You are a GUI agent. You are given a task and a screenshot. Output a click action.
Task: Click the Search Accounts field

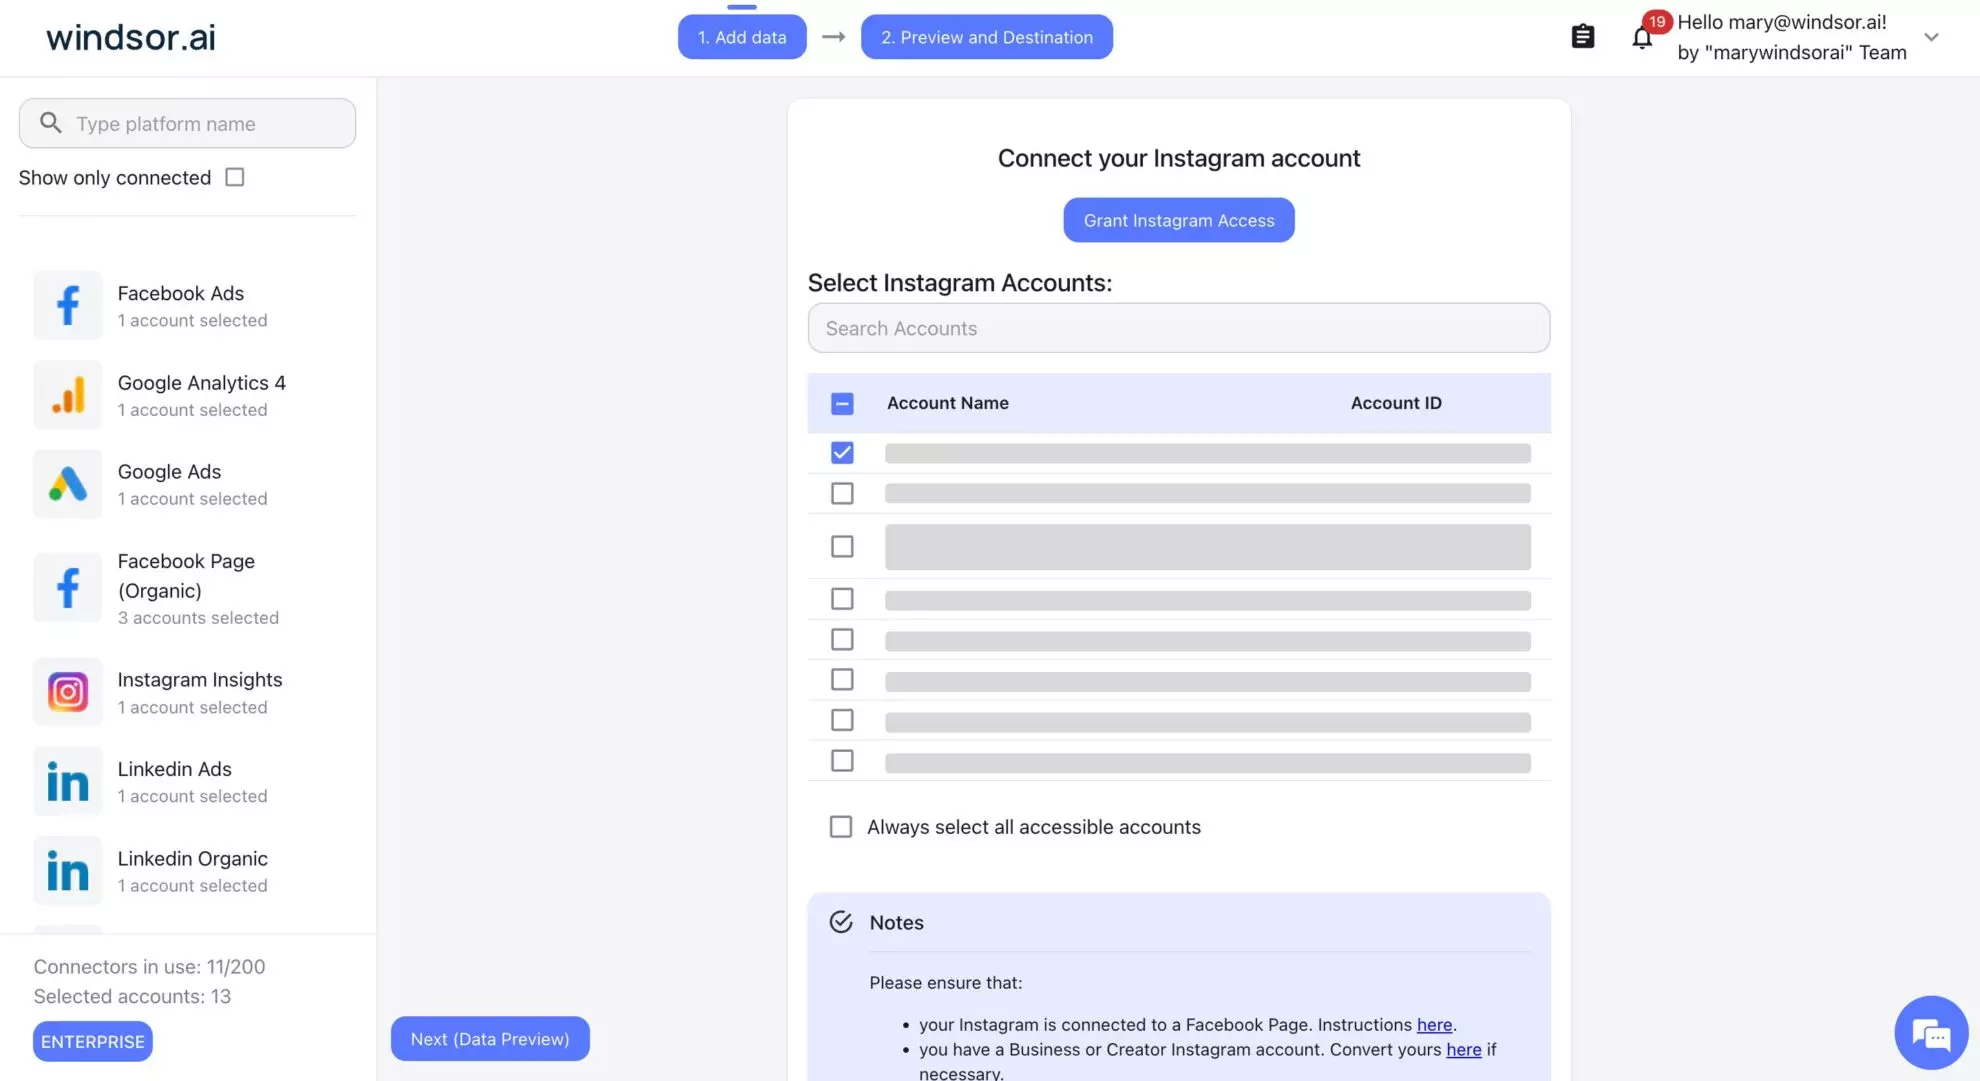(1178, 328)
